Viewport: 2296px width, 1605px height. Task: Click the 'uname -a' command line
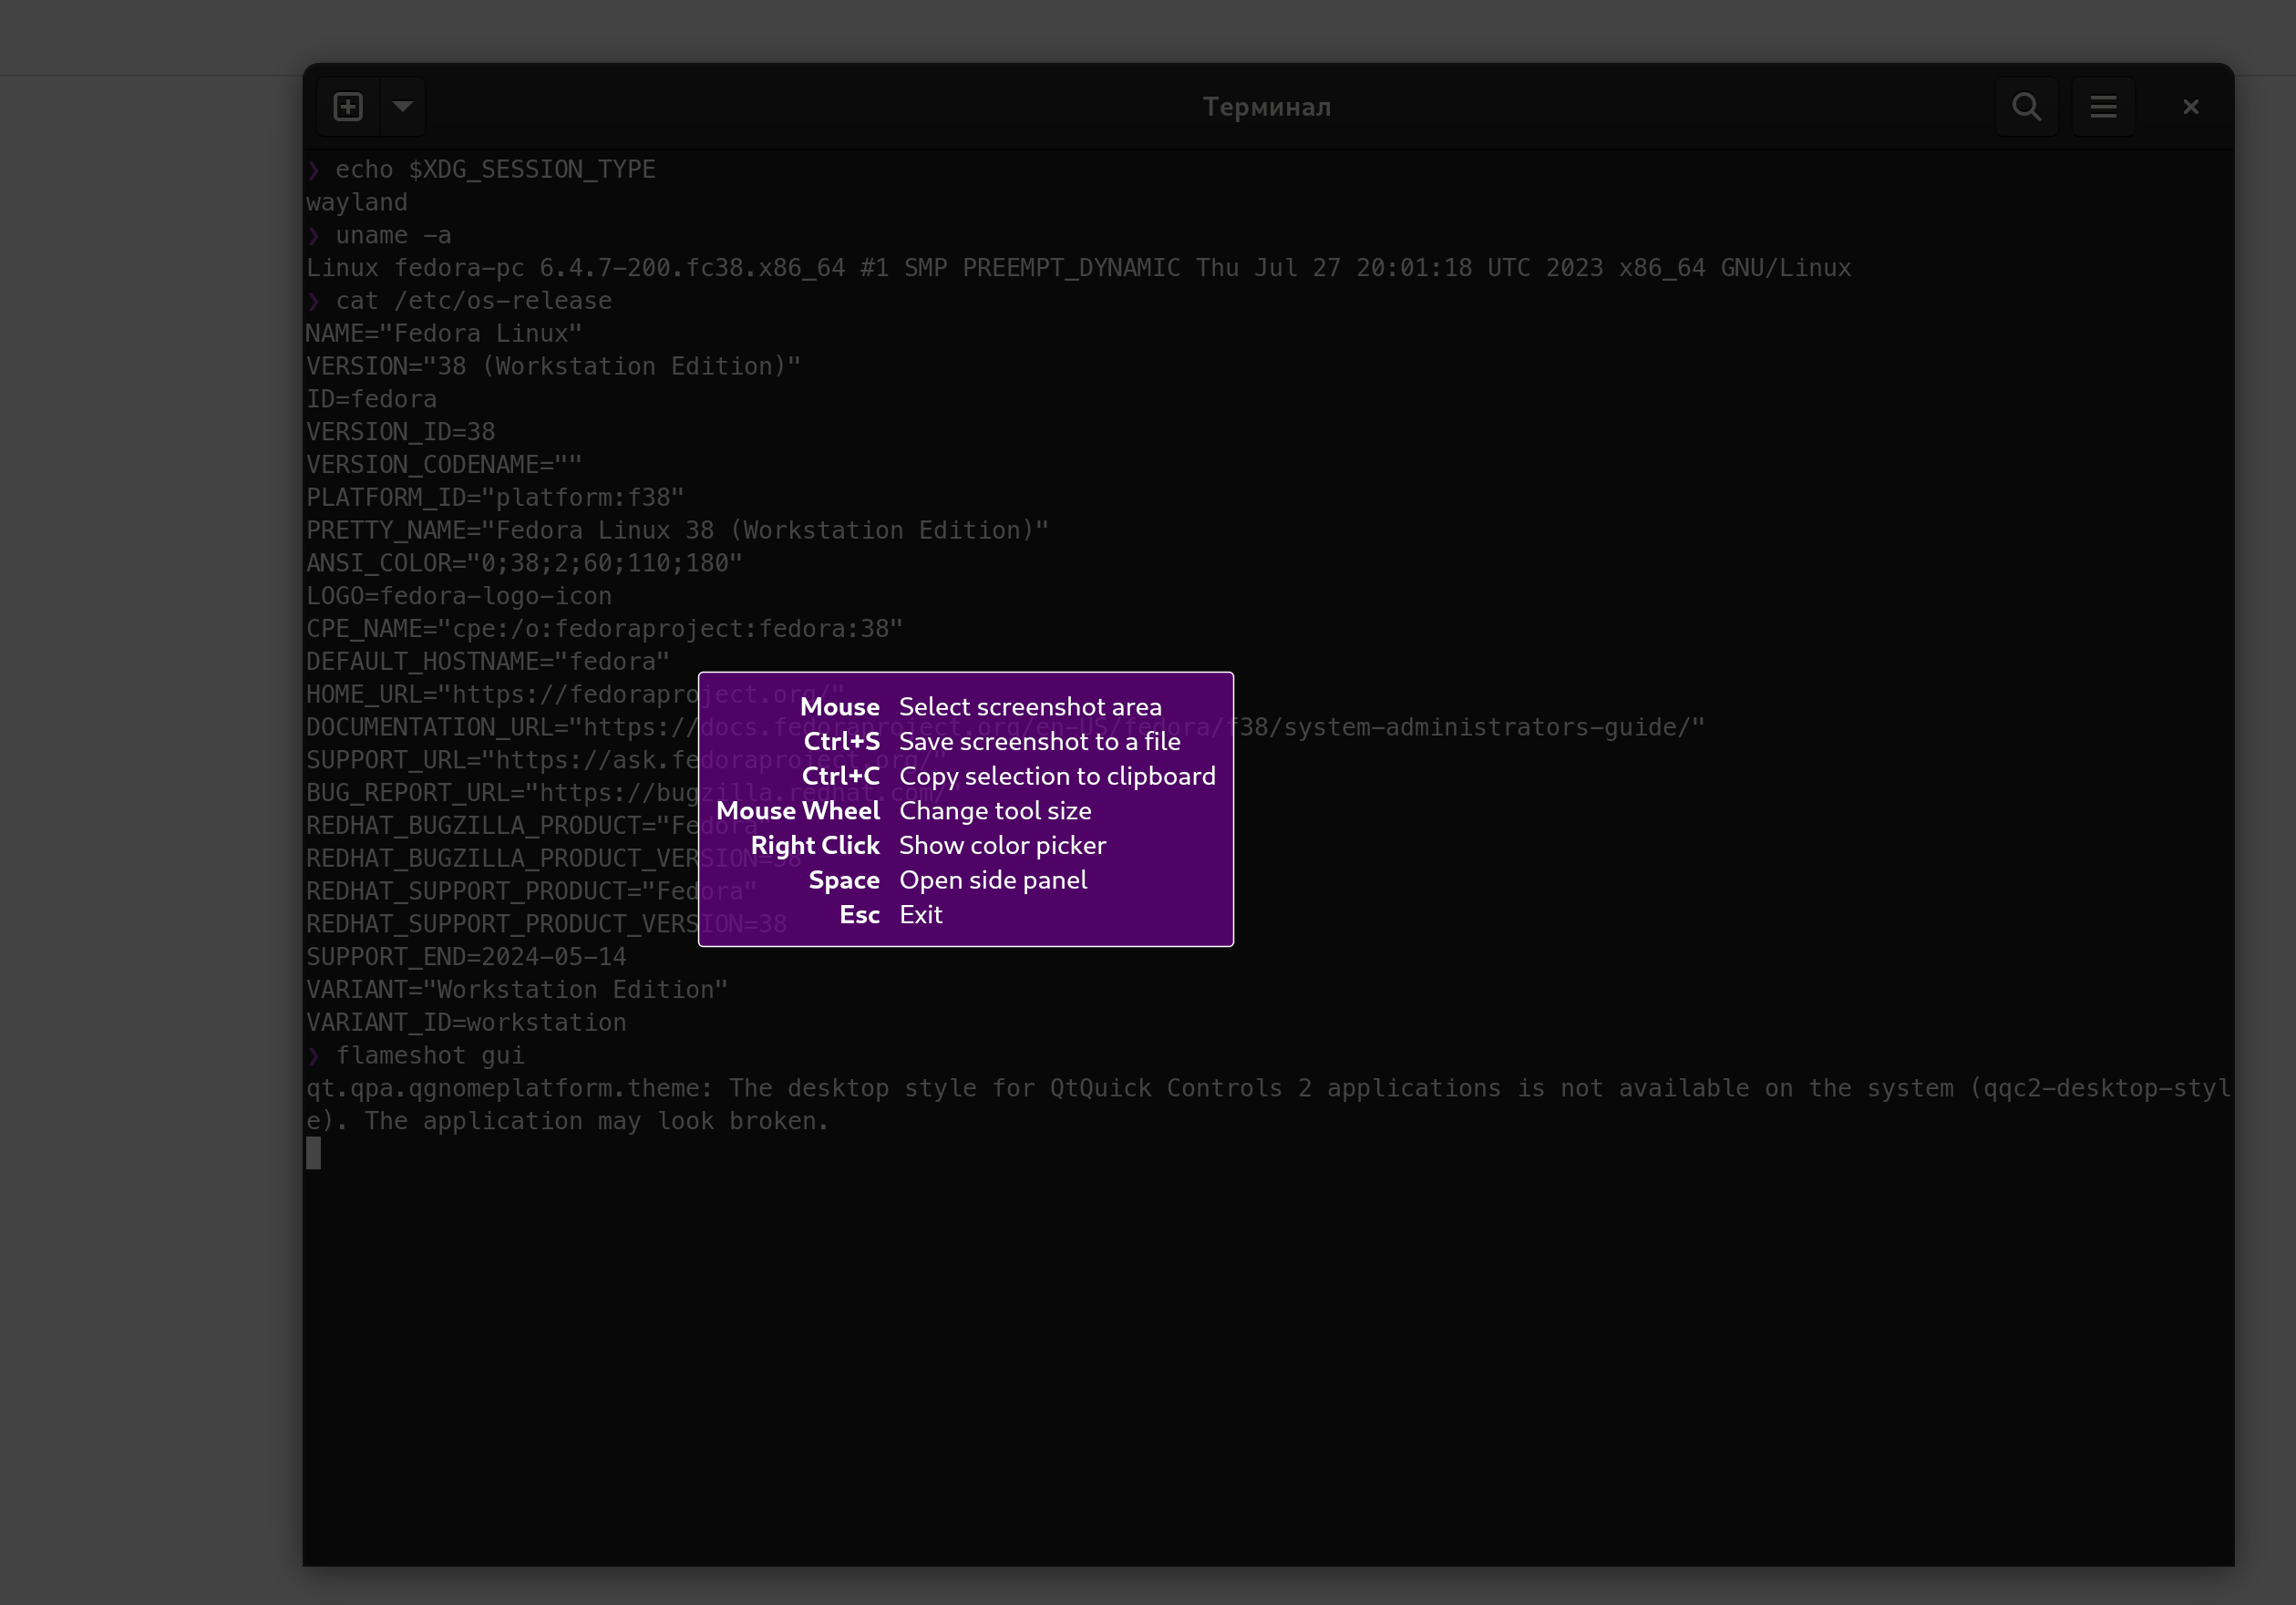[x=379, y=236]
